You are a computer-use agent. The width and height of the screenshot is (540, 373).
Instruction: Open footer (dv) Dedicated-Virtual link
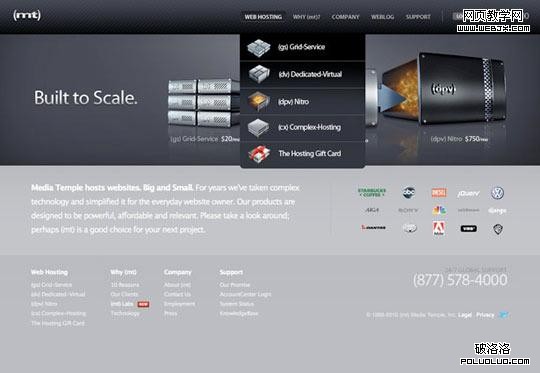[58, 294]
